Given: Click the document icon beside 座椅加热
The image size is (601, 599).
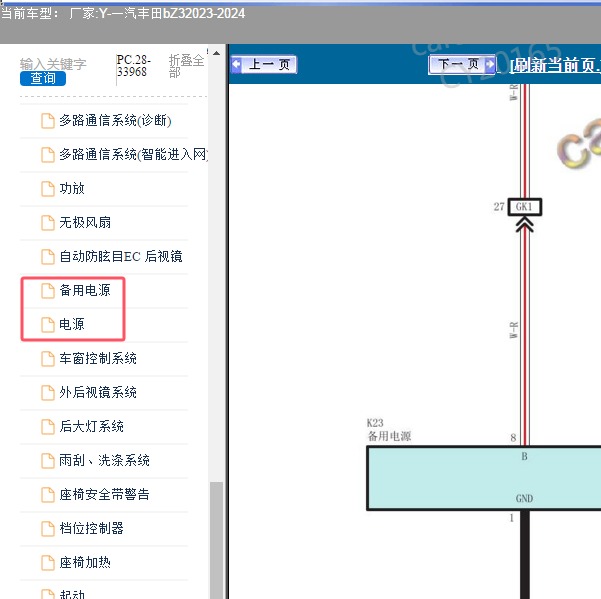Looking at the screenshot, I should 48,563.
